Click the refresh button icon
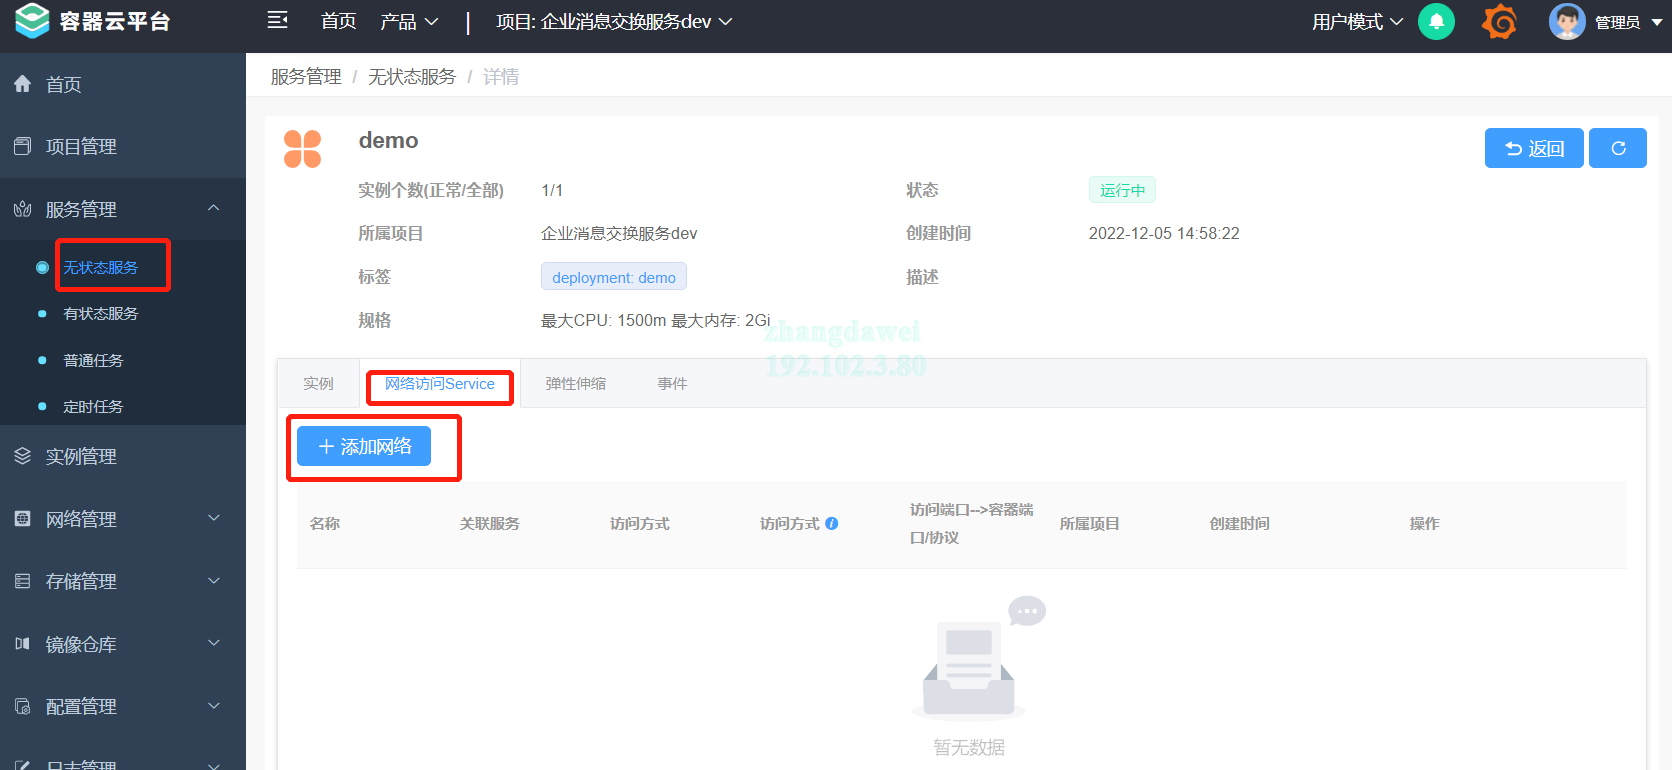This screenshot has height=770, width=1672. pos(1618,148)
